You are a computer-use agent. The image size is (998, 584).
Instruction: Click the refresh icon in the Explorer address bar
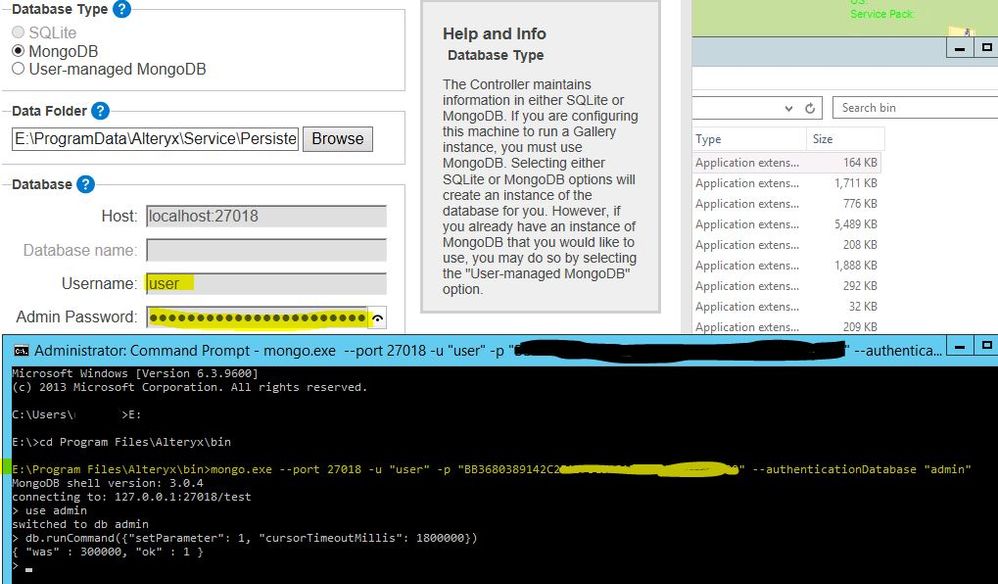point(810,108)
